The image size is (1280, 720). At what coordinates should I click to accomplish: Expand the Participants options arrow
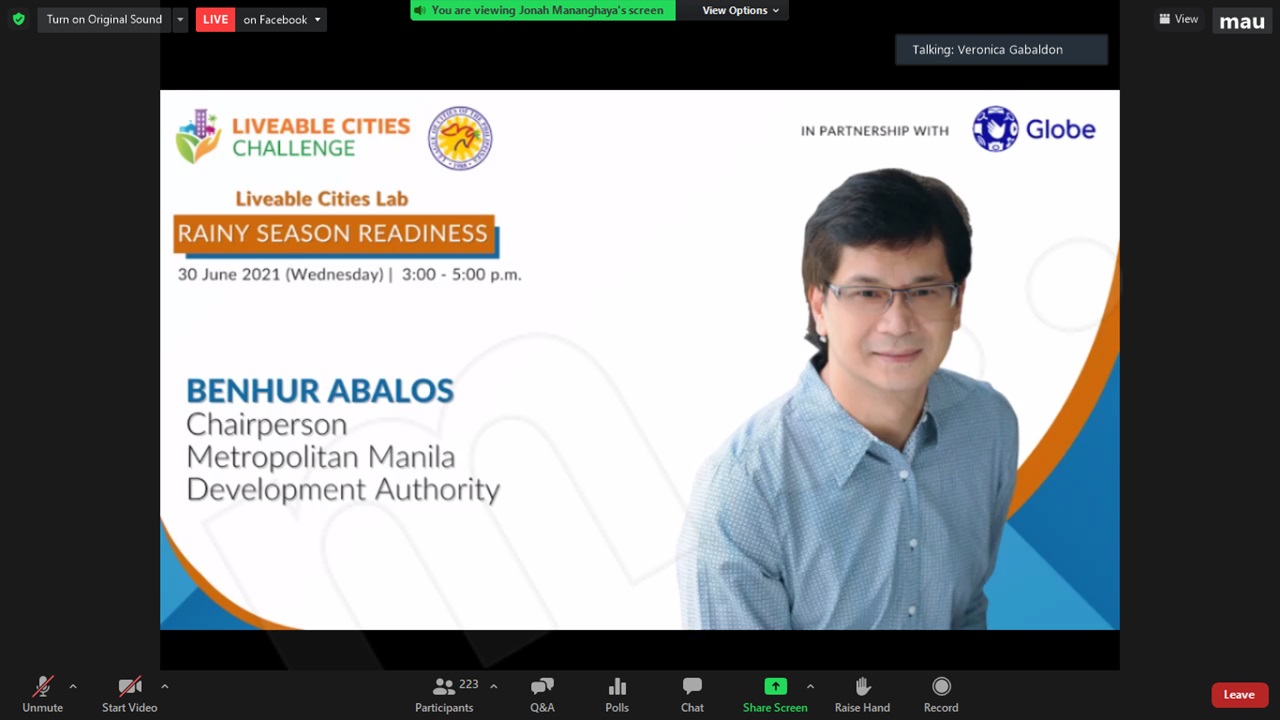tap(493, 686)
